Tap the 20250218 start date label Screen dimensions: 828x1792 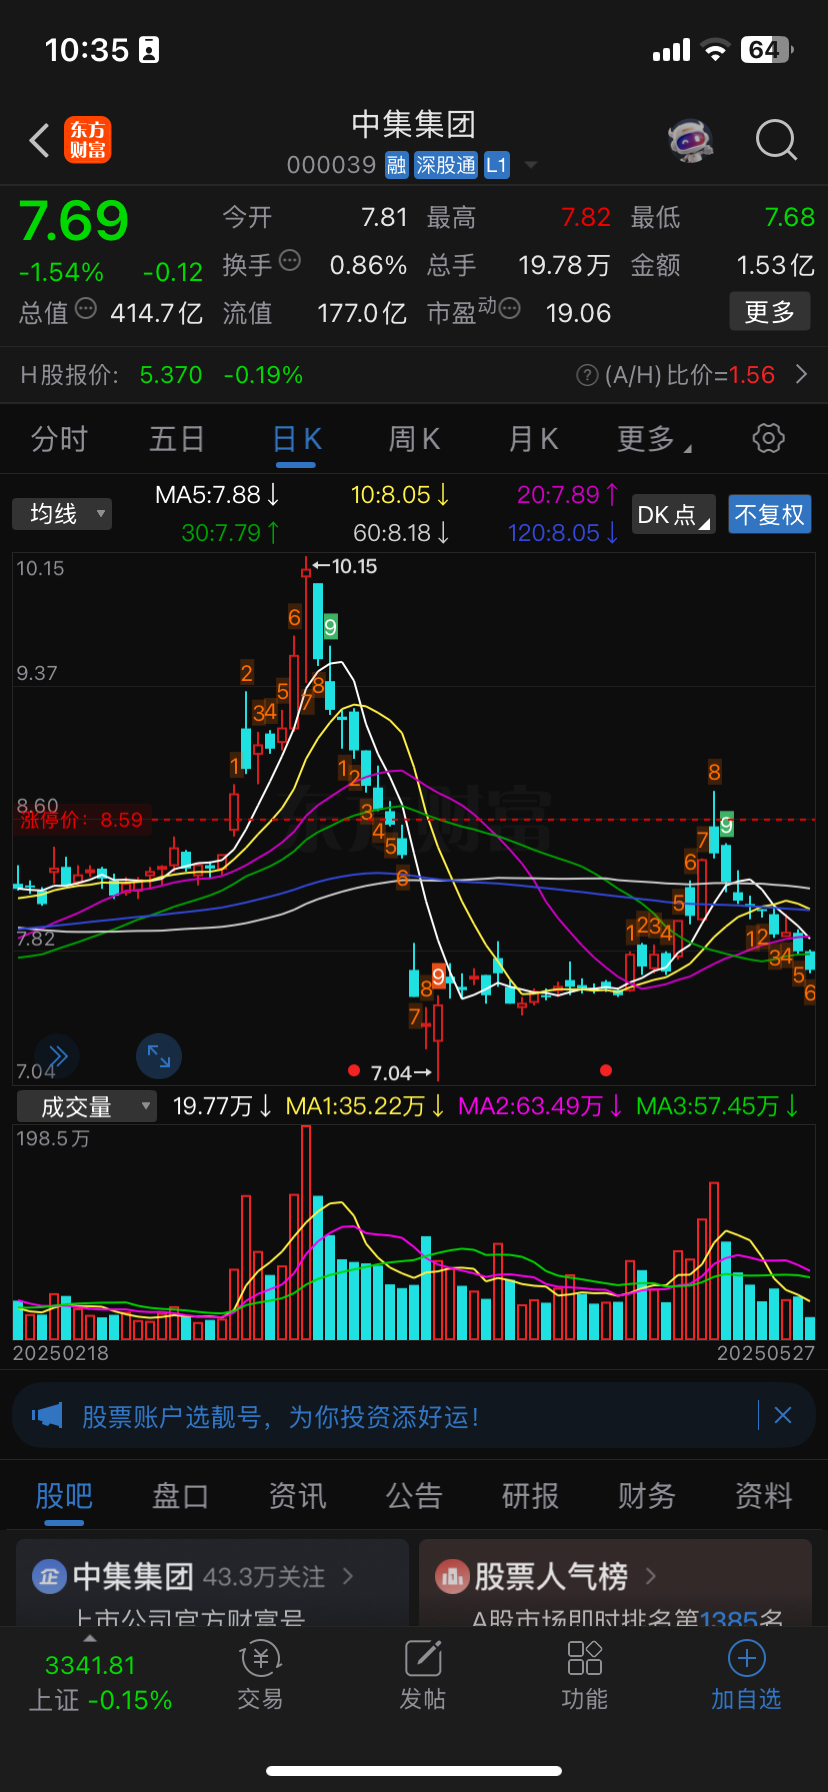click(61, 1353)
